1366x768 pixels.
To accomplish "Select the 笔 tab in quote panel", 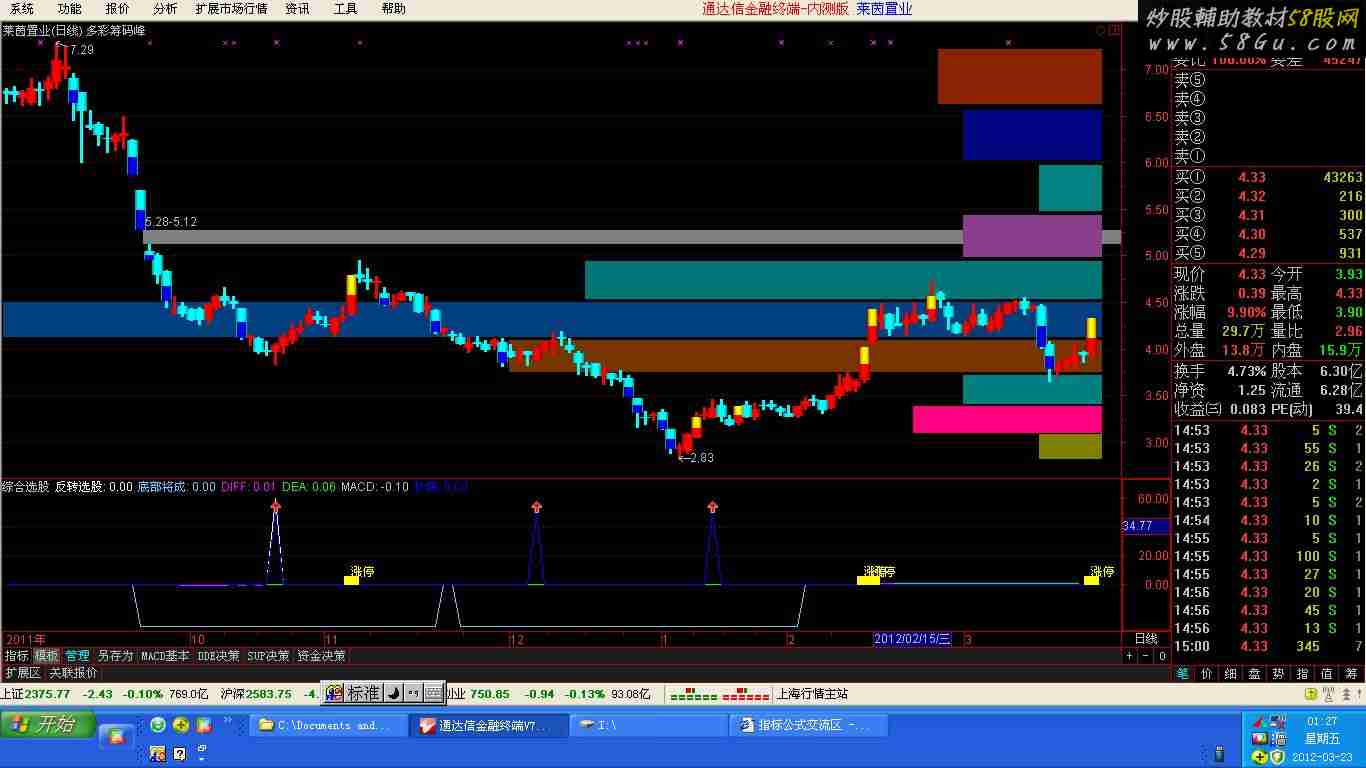I will (x=1183, y=674).
